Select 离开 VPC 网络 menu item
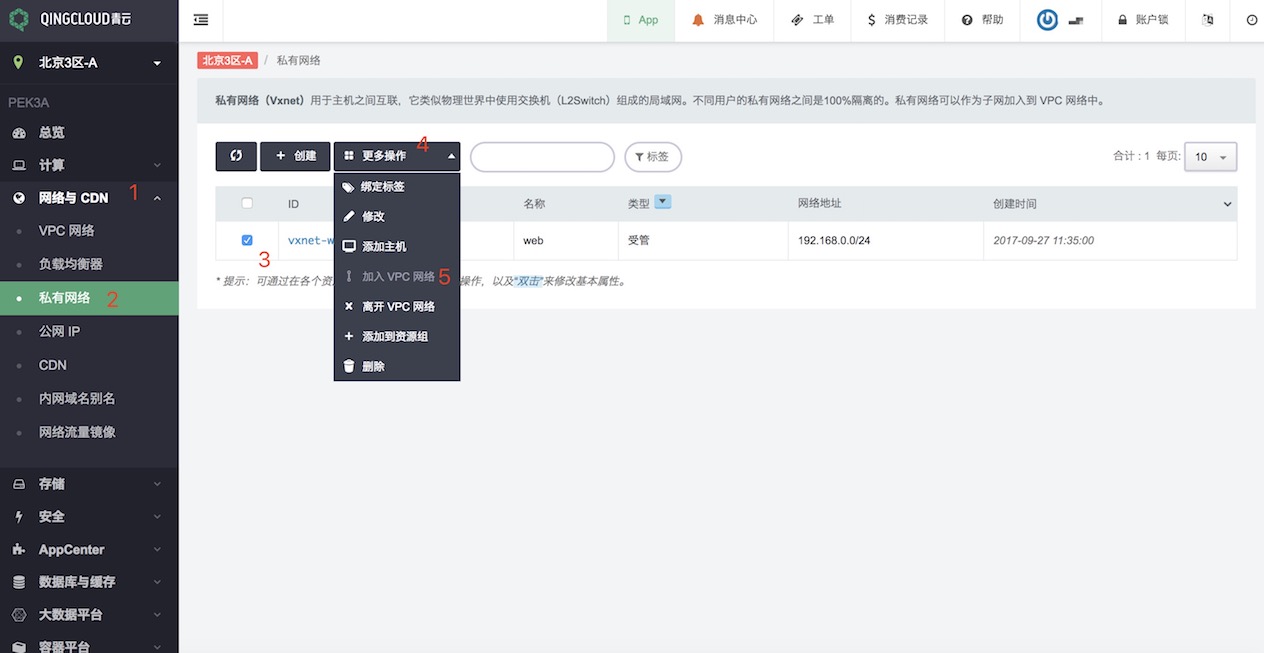The height and width of the screenshot is (653, 1264). pos(397,307)
